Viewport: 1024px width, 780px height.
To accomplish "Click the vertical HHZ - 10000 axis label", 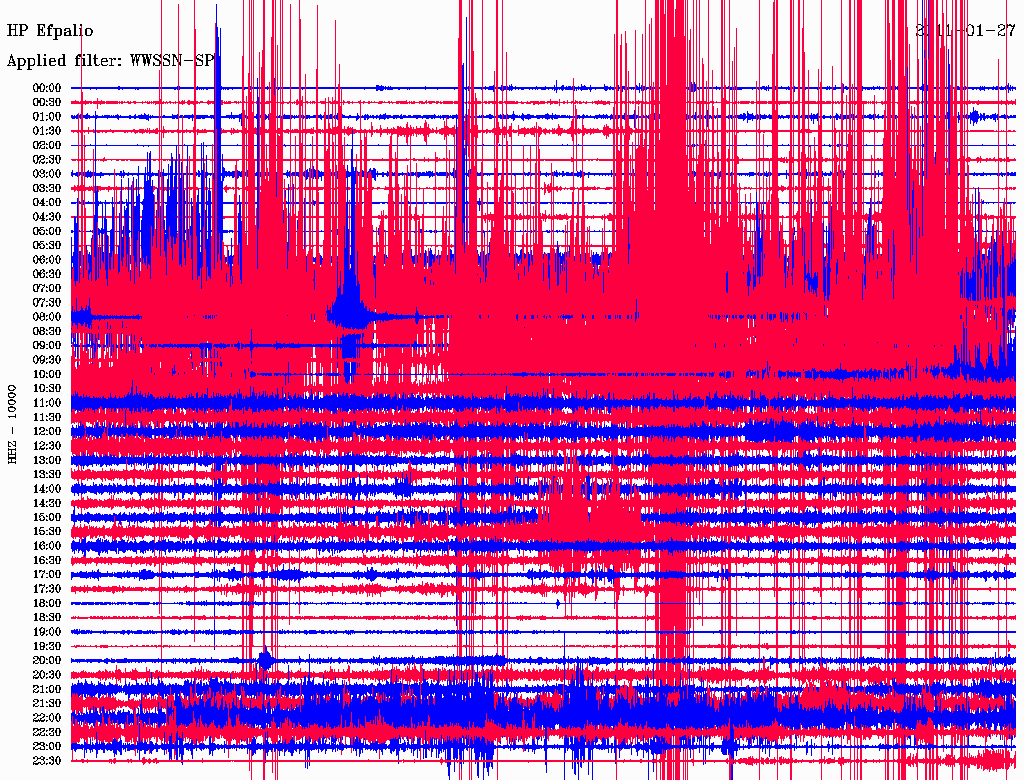I will [x=13, y=424].
